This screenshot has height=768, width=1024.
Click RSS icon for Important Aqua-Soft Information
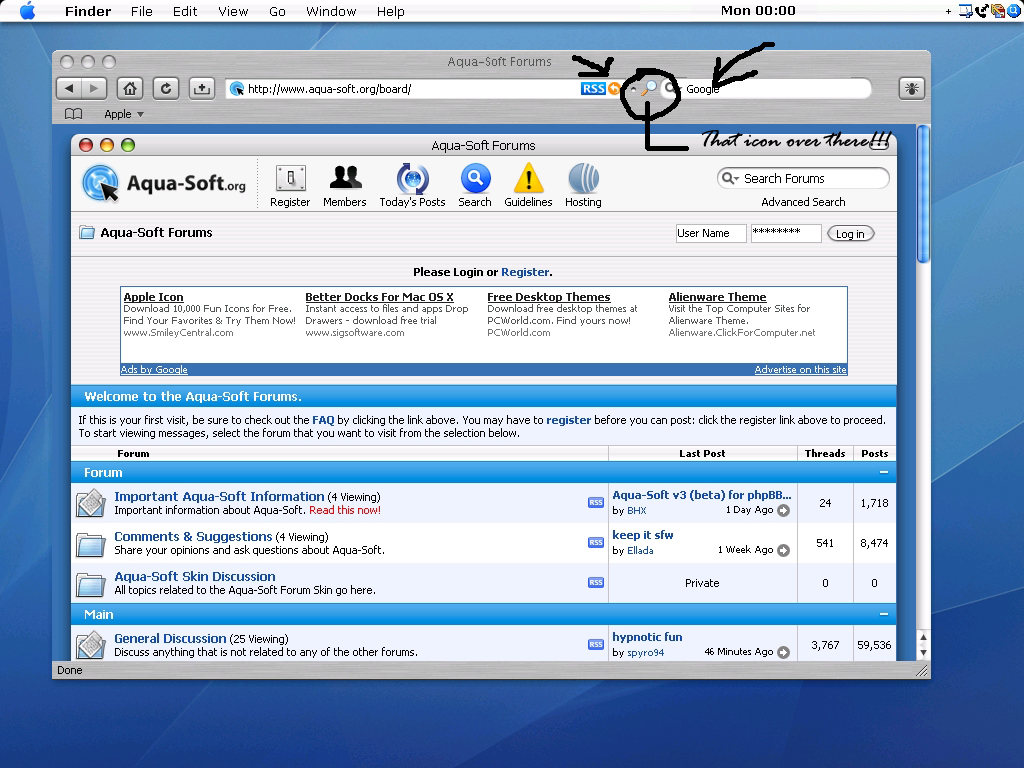[x=596, y=502]
